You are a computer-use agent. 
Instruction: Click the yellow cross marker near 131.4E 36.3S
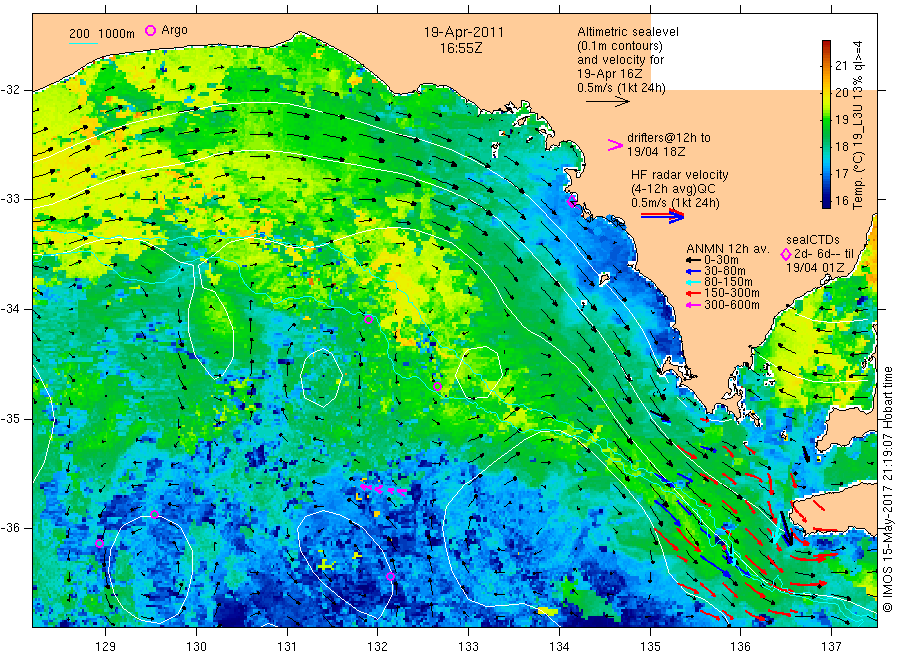(x=326, y=566)
